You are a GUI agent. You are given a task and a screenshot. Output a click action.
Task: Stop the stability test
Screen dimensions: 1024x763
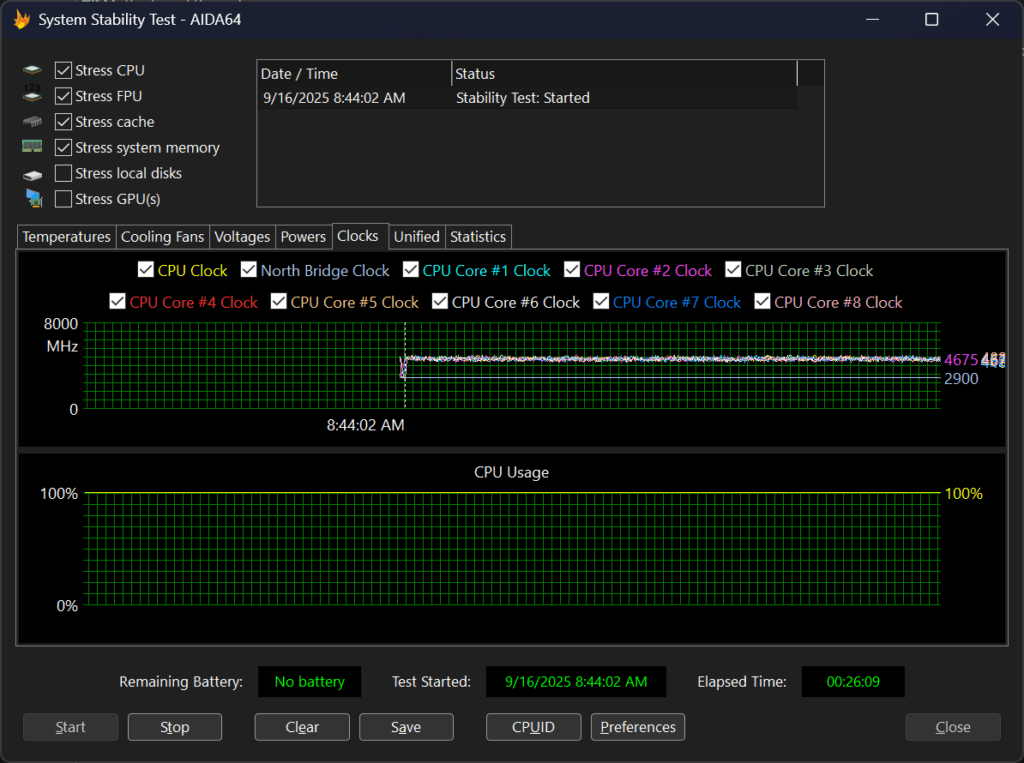point(175,727)
